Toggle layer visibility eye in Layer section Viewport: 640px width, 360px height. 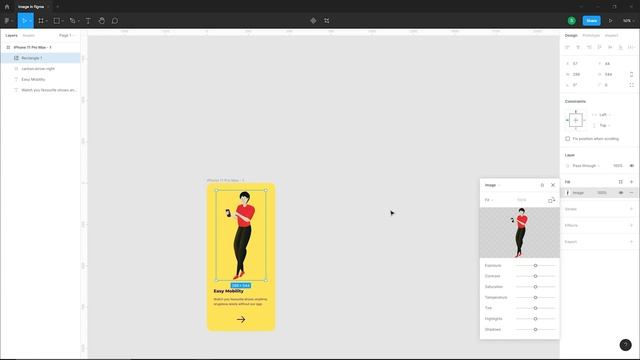(631, 166)
